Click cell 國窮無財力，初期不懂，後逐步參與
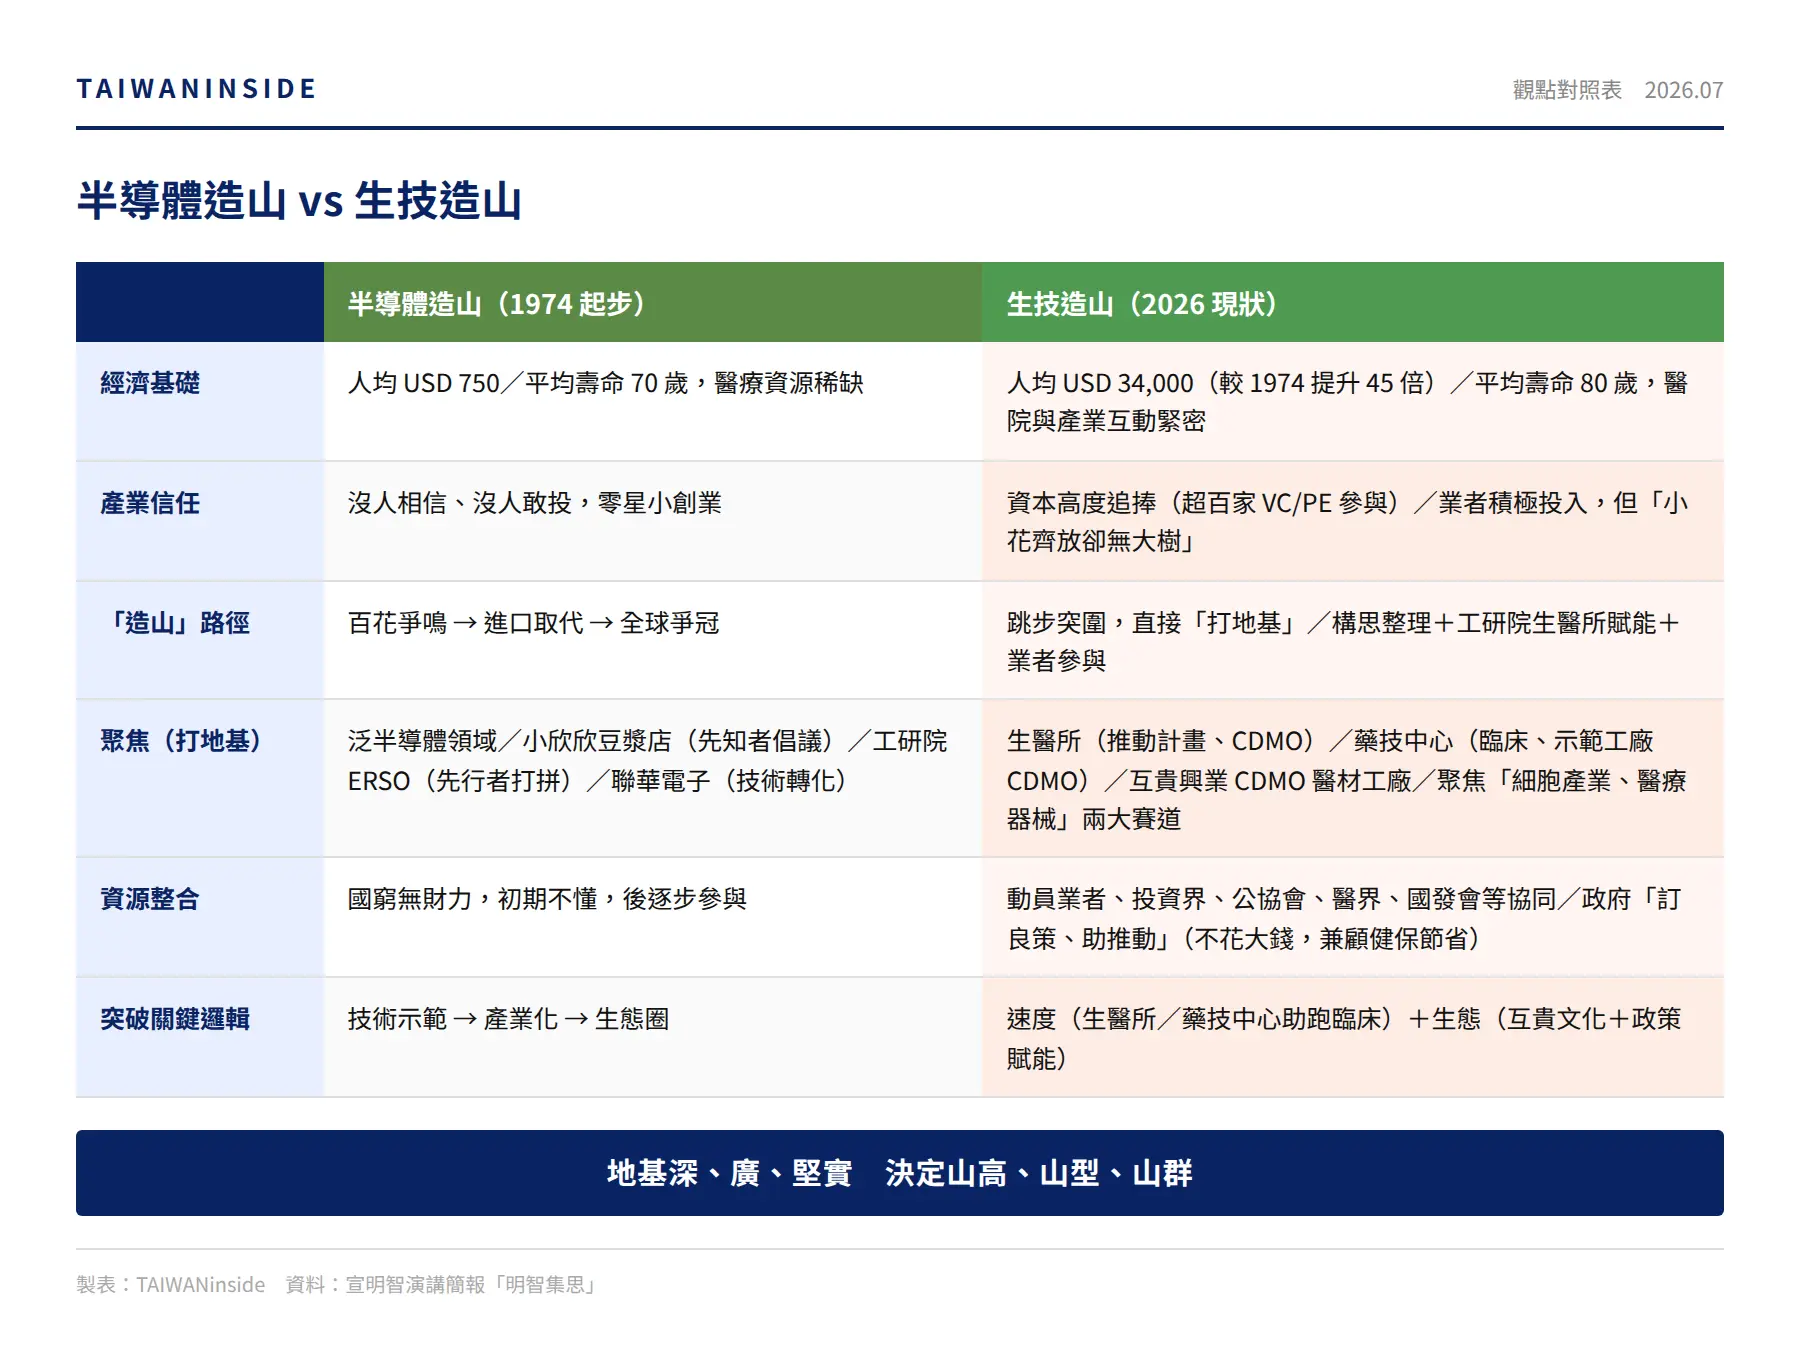 click(653, 918)
